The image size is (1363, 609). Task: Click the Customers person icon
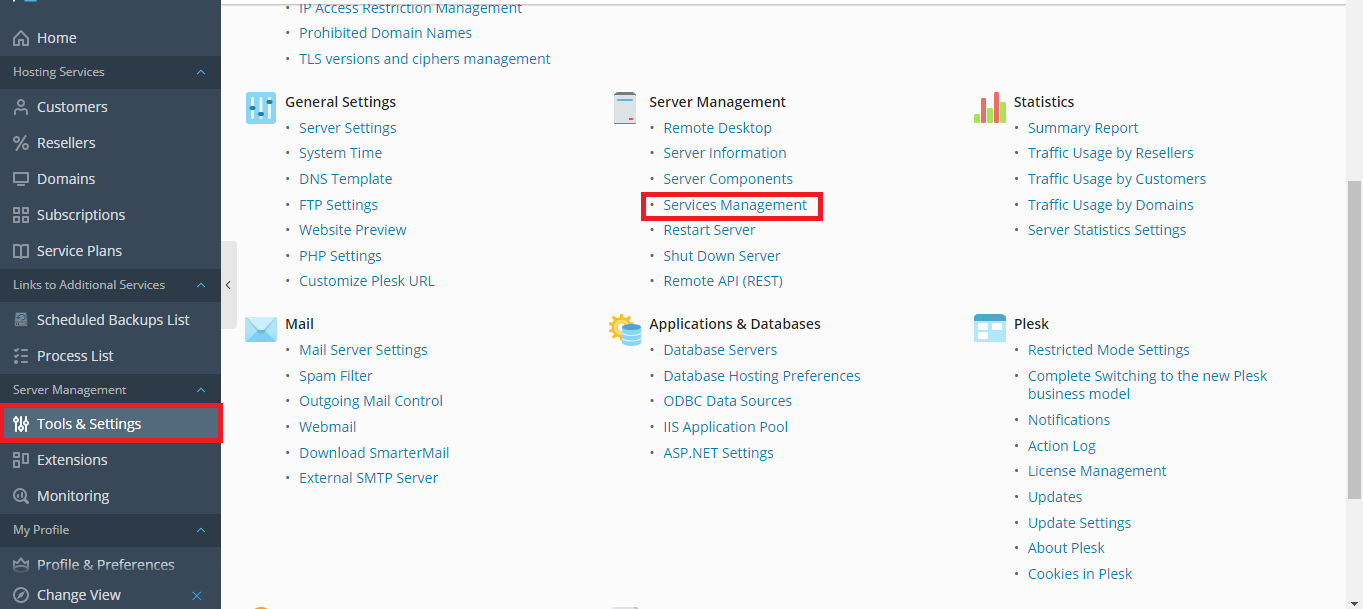pos(21,107)
